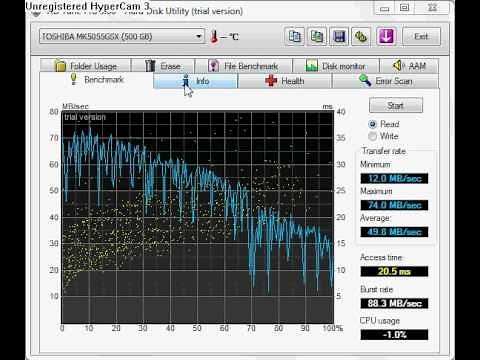Click the Folder Usage tab folder icon

(x=60, y=66)
